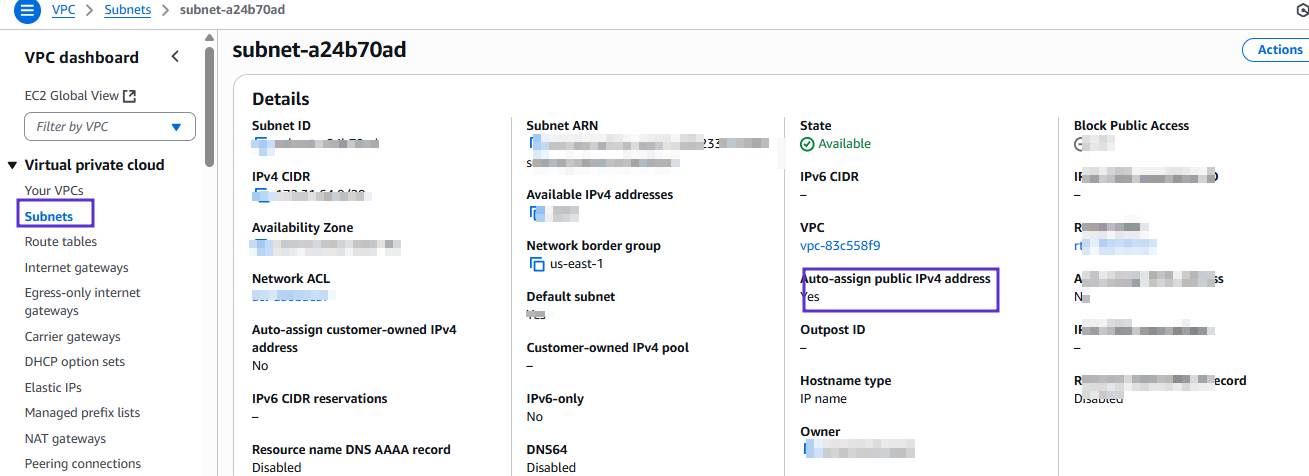
Task: Copy the Available IPv4 addresses value icon
Action: point(537,213)
